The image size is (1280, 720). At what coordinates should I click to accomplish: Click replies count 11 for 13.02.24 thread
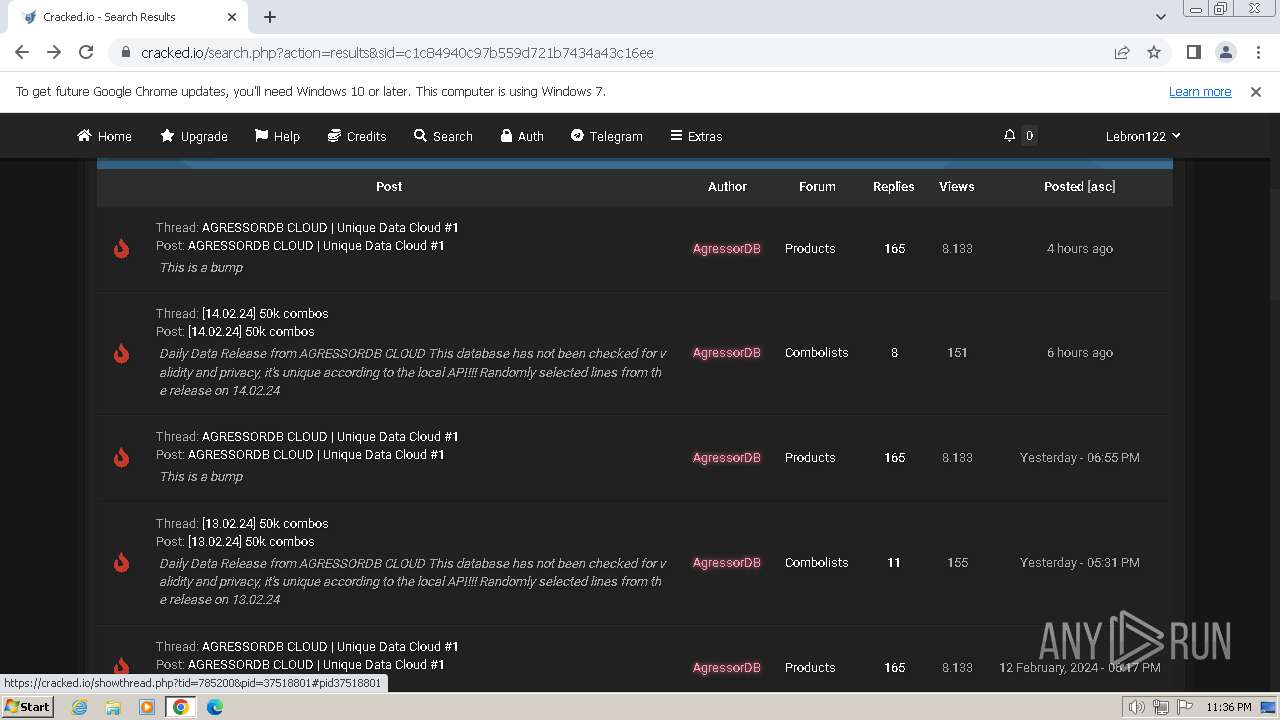pyautogui.click(x=894, y=562)
